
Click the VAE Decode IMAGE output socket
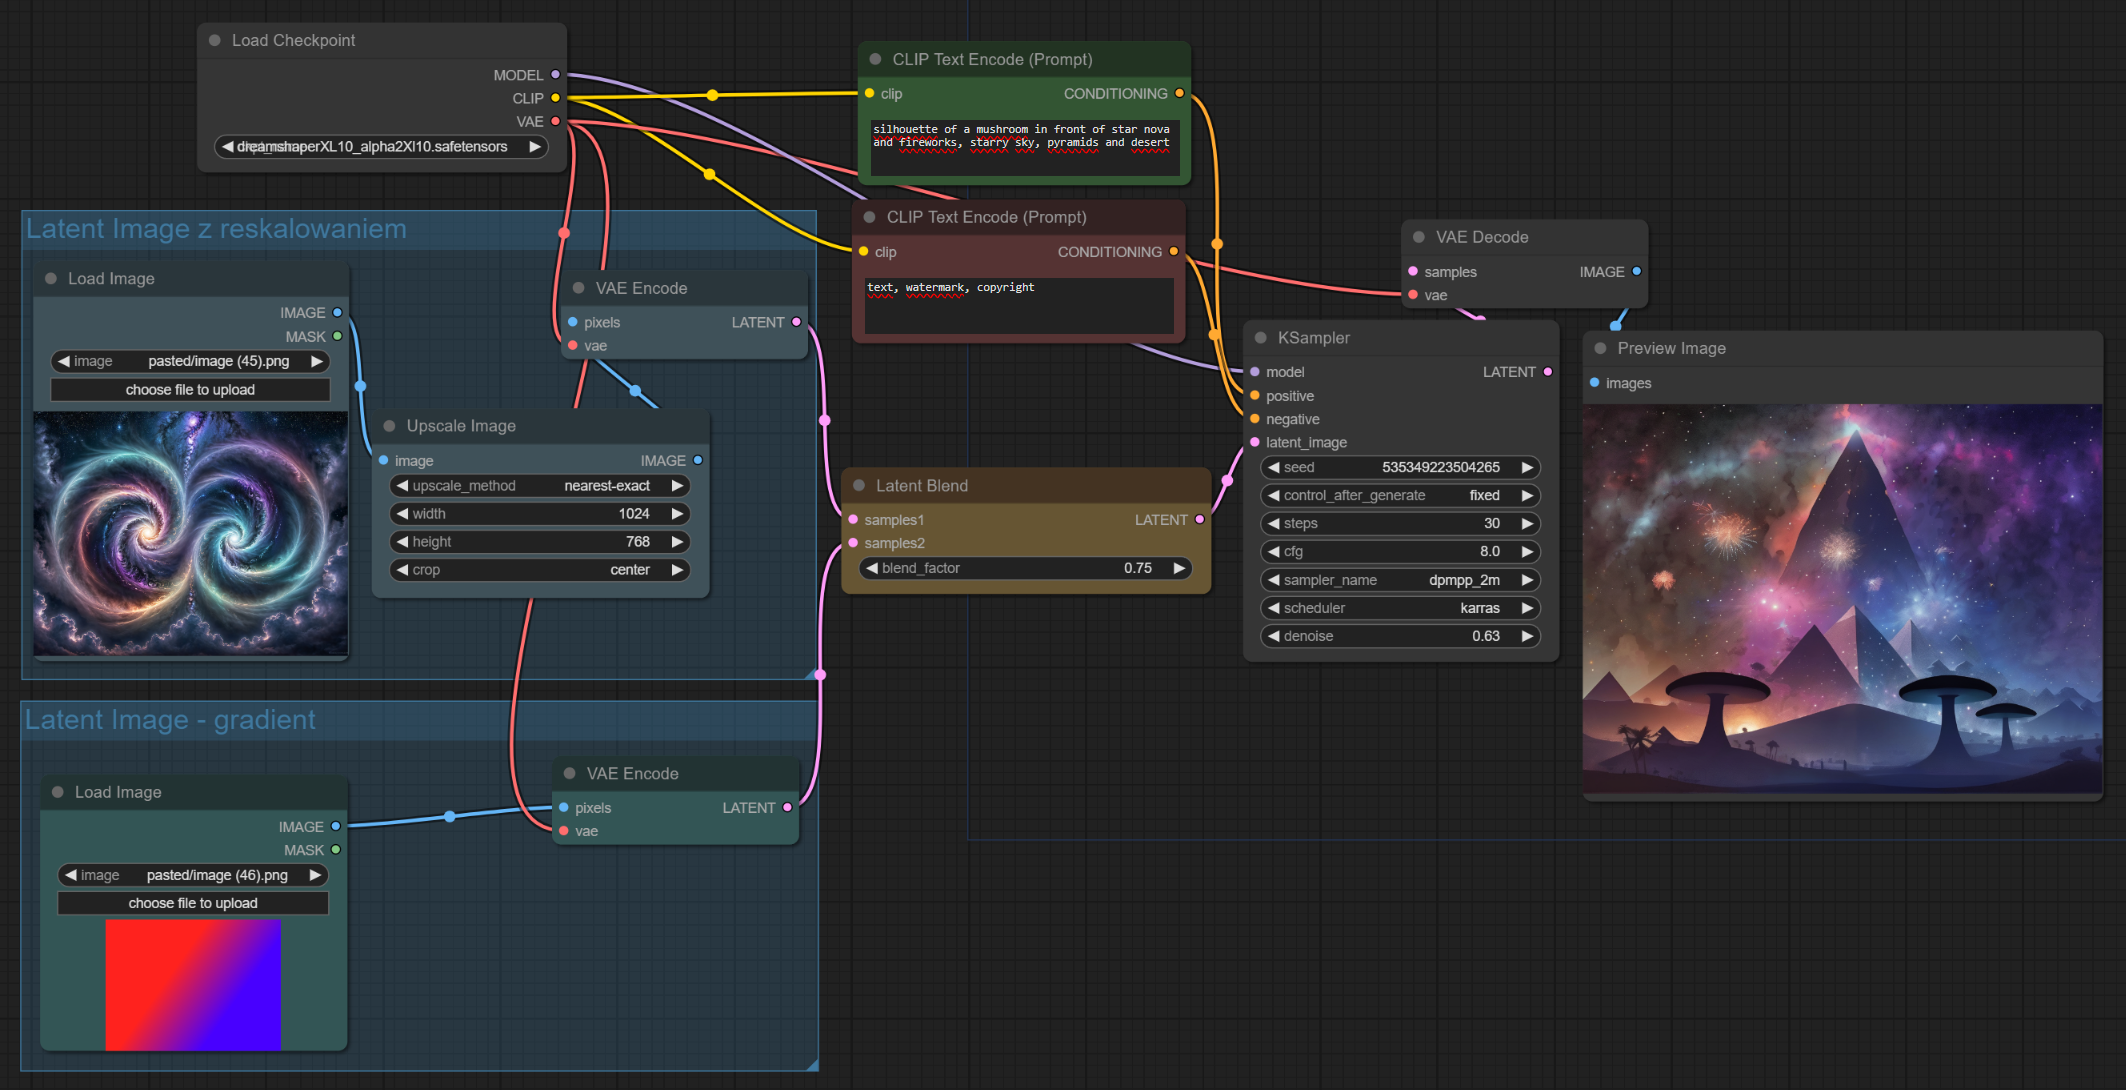point(1636,271)
